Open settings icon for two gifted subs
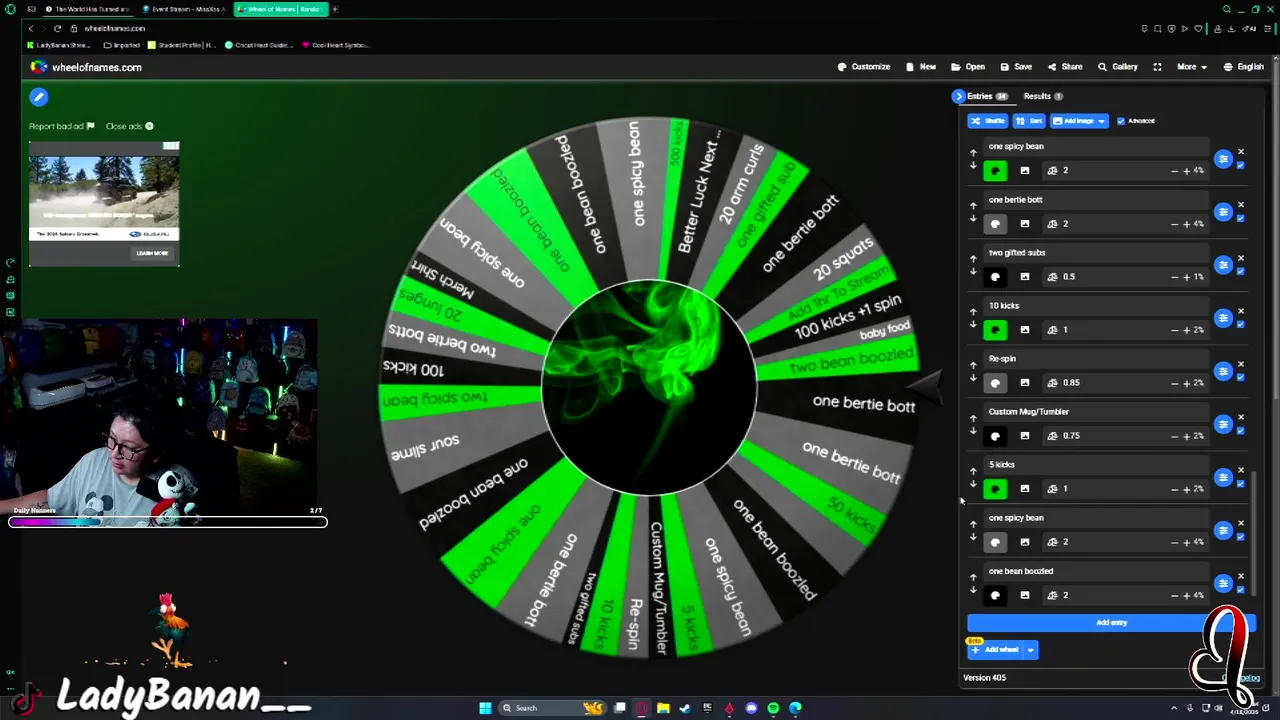Screen dimensions: 1280x720 pyautogui.click(x=1223, y=265)
